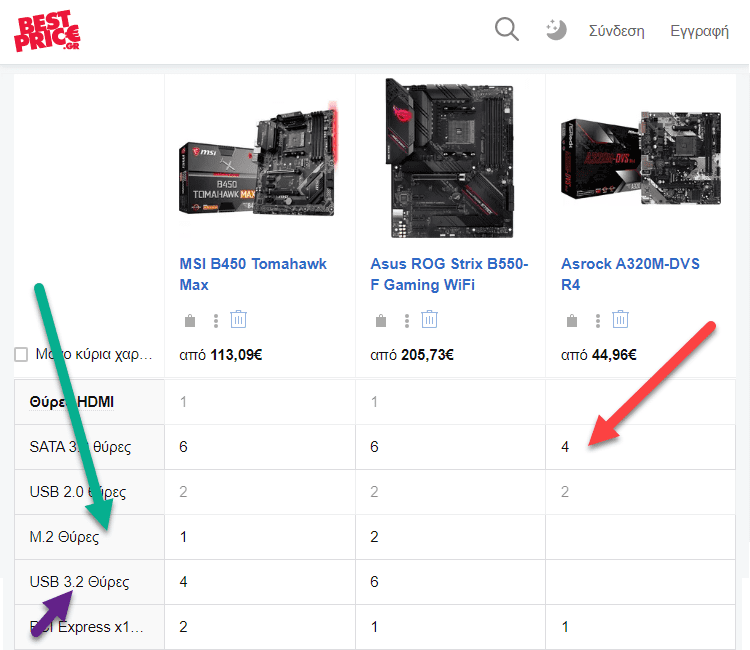Click the Asus USB 3.2 value 6
The image size is (750, 650).
(374, 582)
